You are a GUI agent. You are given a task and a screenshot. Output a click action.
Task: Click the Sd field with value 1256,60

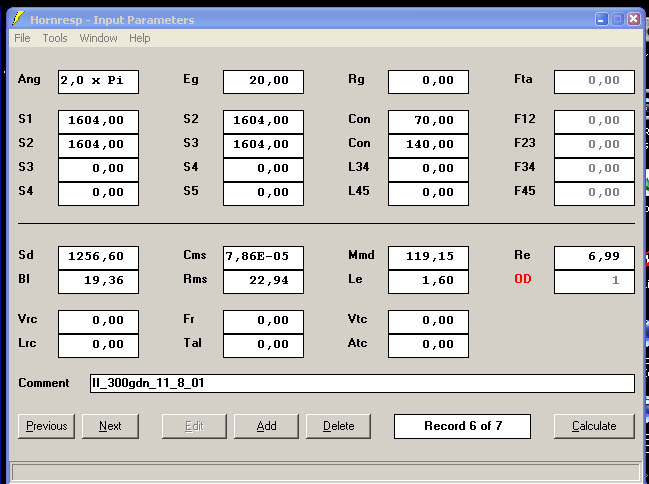coord(98,257)
